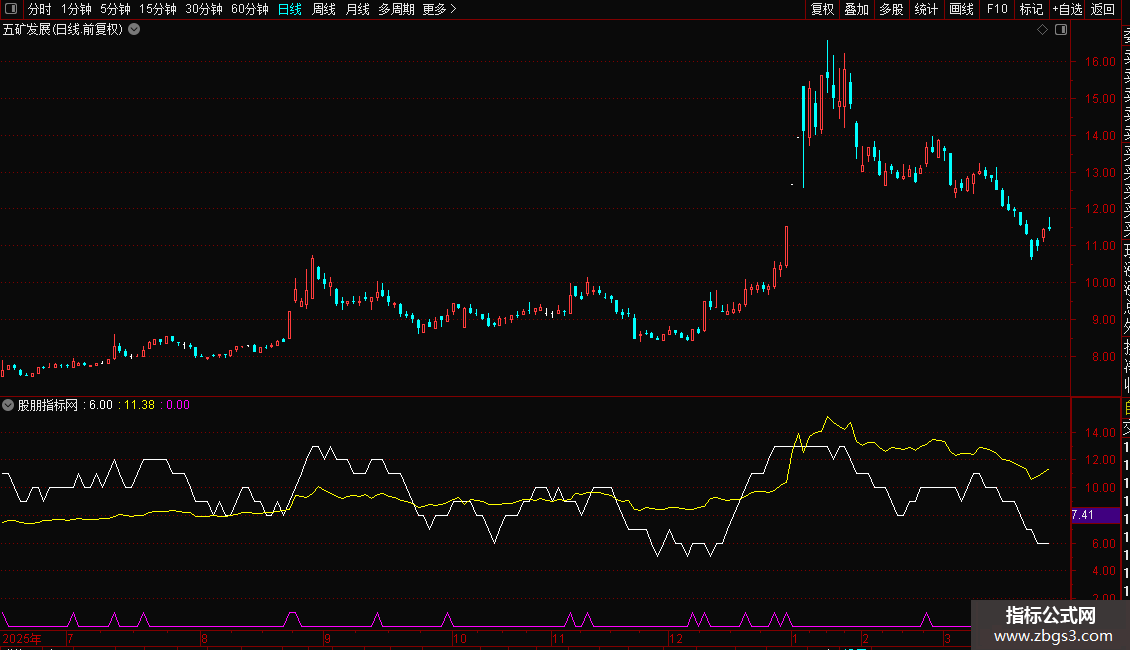Viewport: 1130px width, 650px height.
Task: Click the 7.41 highlighted axis value
Action: pyautogui.click(x=1093, y=515)
